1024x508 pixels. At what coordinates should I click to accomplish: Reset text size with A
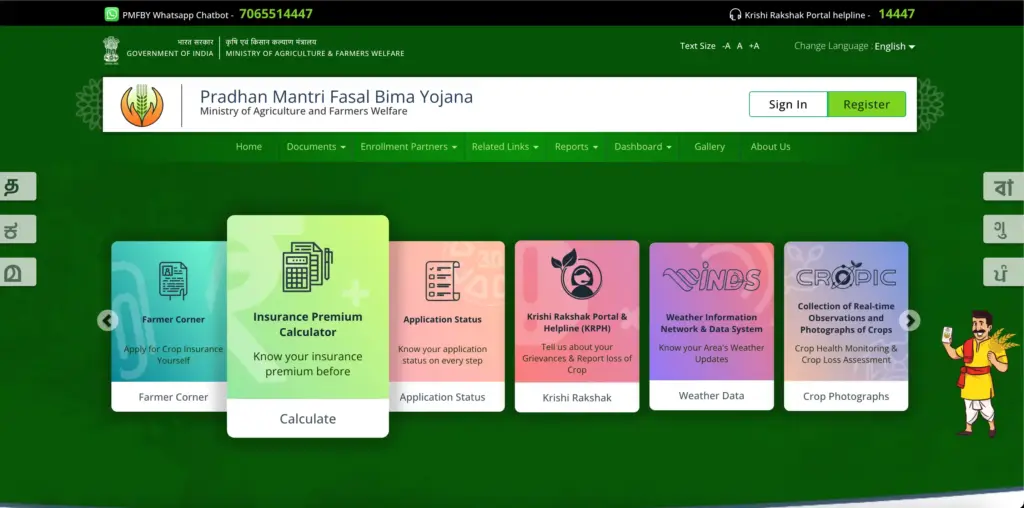point(740,46)
